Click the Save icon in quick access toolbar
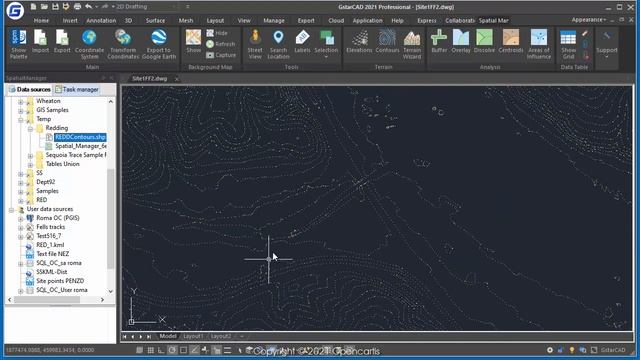This screenshot has width=640, height=360. 55,7
